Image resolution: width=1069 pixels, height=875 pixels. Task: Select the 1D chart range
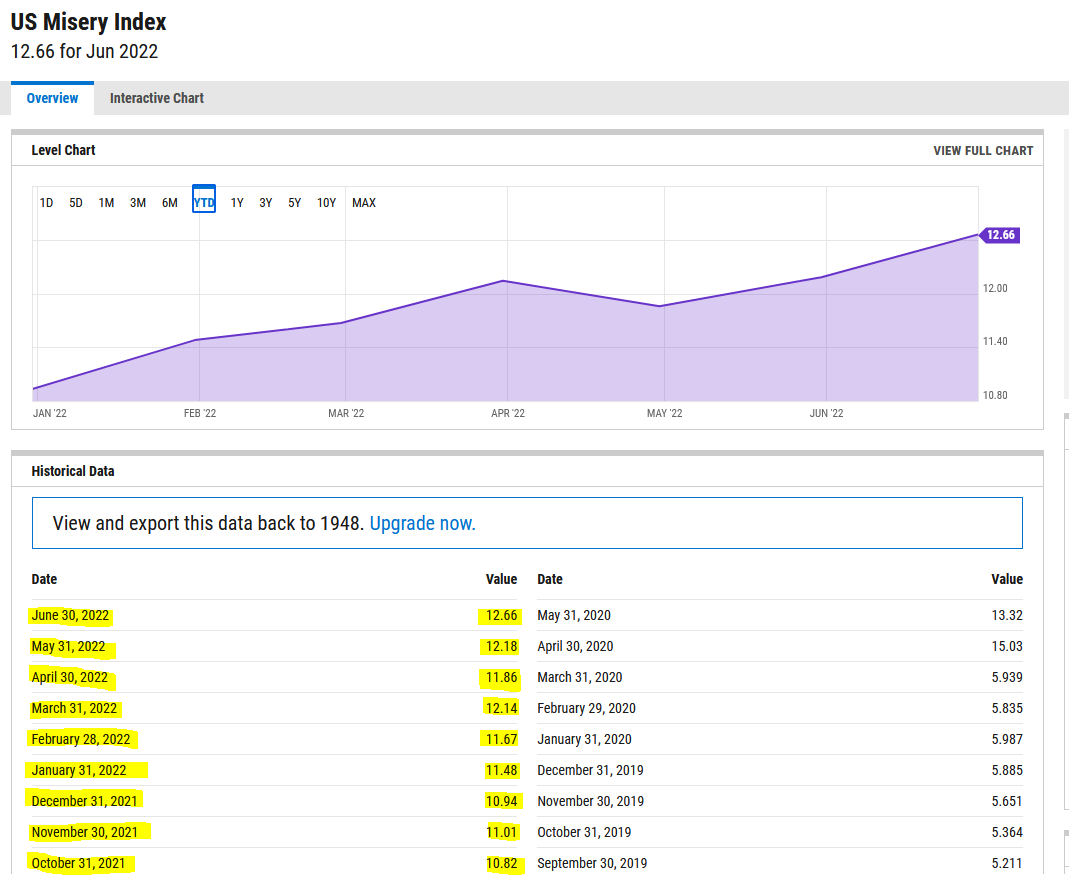tap(46, 203)
